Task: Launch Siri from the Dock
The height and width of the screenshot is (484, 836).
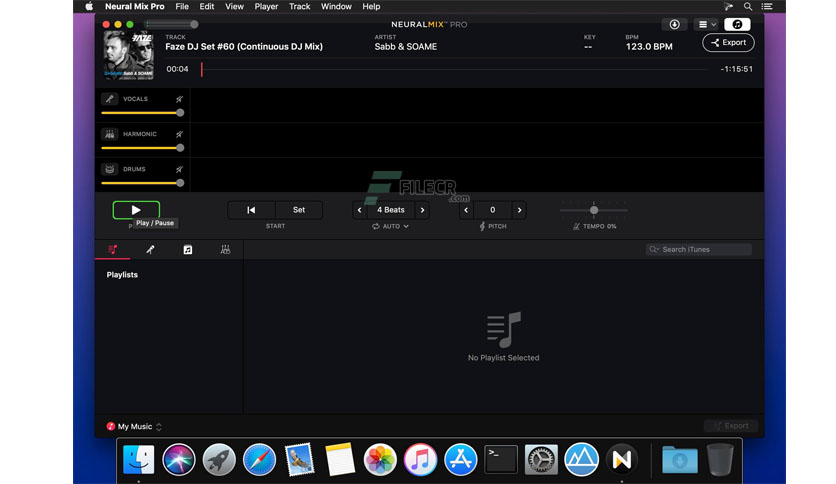Action: pos(179,459)
